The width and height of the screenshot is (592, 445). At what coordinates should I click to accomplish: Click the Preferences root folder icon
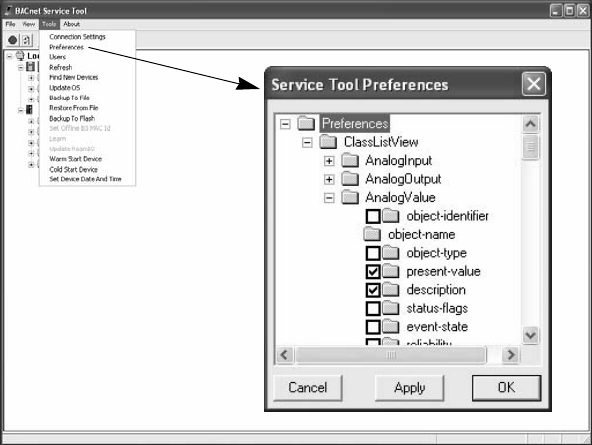coord(306,123)
